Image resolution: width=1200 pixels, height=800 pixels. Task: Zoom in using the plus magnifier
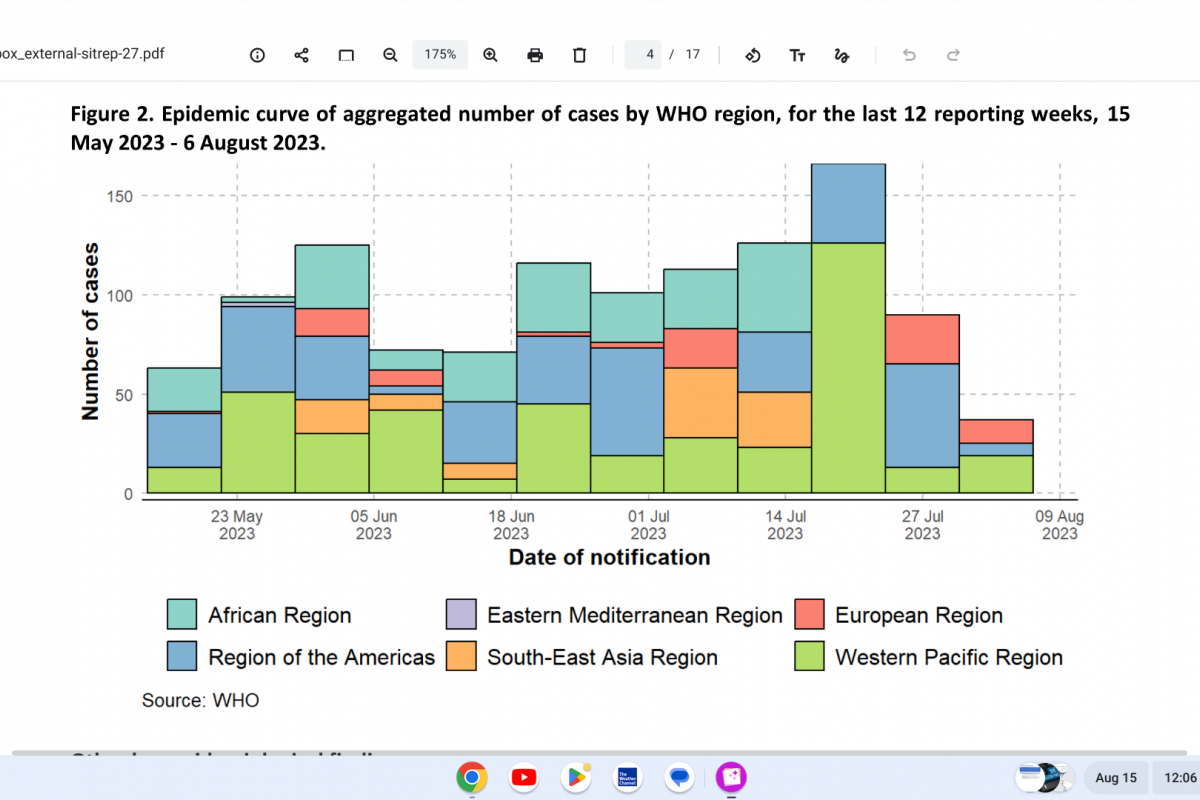tap(490, 55)
